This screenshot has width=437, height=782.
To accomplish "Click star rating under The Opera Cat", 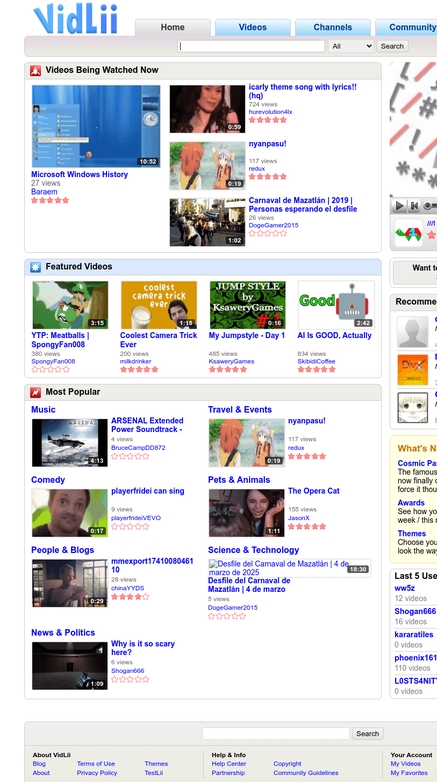I will coord(307,527).
